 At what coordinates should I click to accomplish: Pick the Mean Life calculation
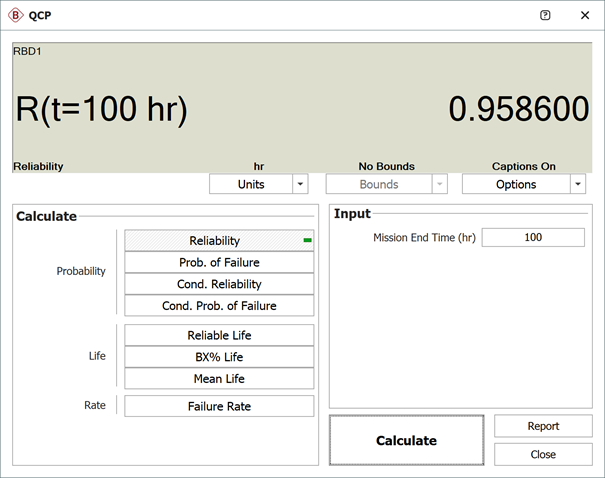(x=219, y=379)
